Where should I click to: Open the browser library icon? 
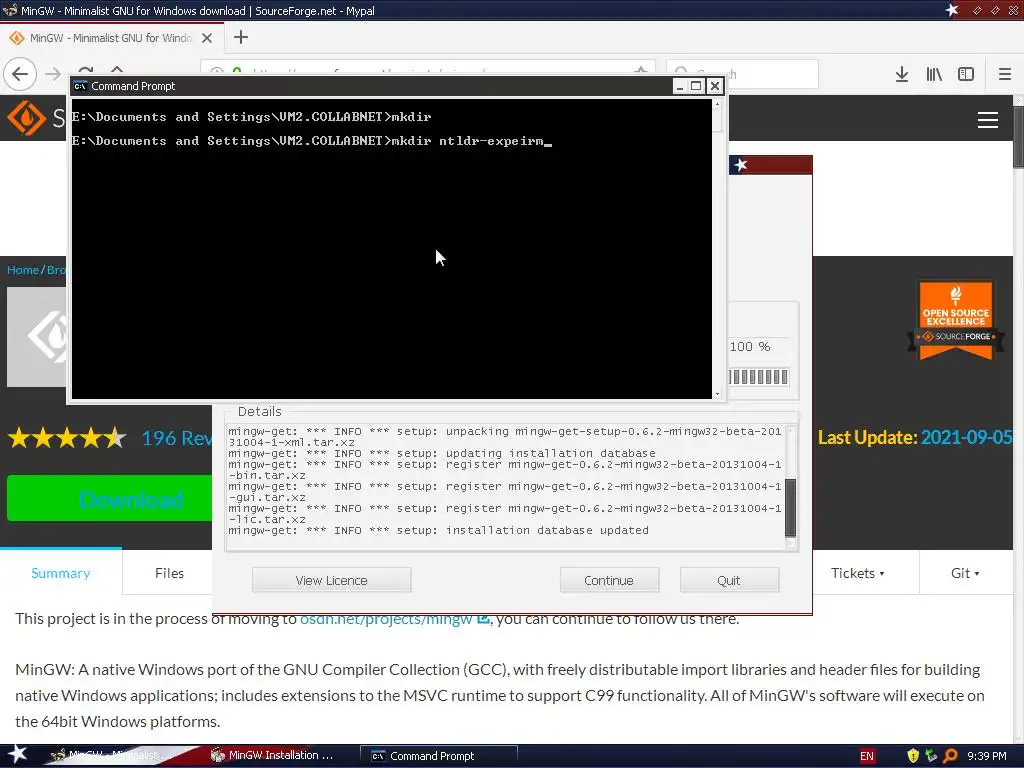(x=934, y=74)
